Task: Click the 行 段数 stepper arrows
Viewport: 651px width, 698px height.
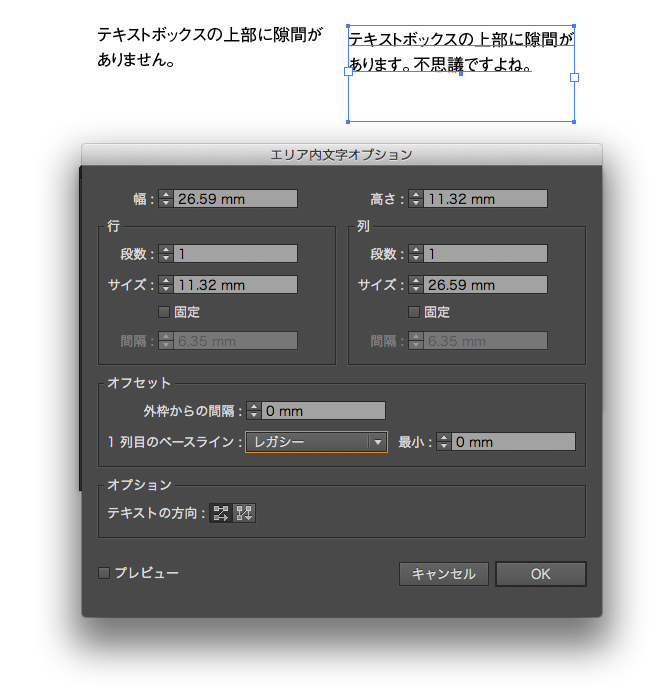Action: 166,253
